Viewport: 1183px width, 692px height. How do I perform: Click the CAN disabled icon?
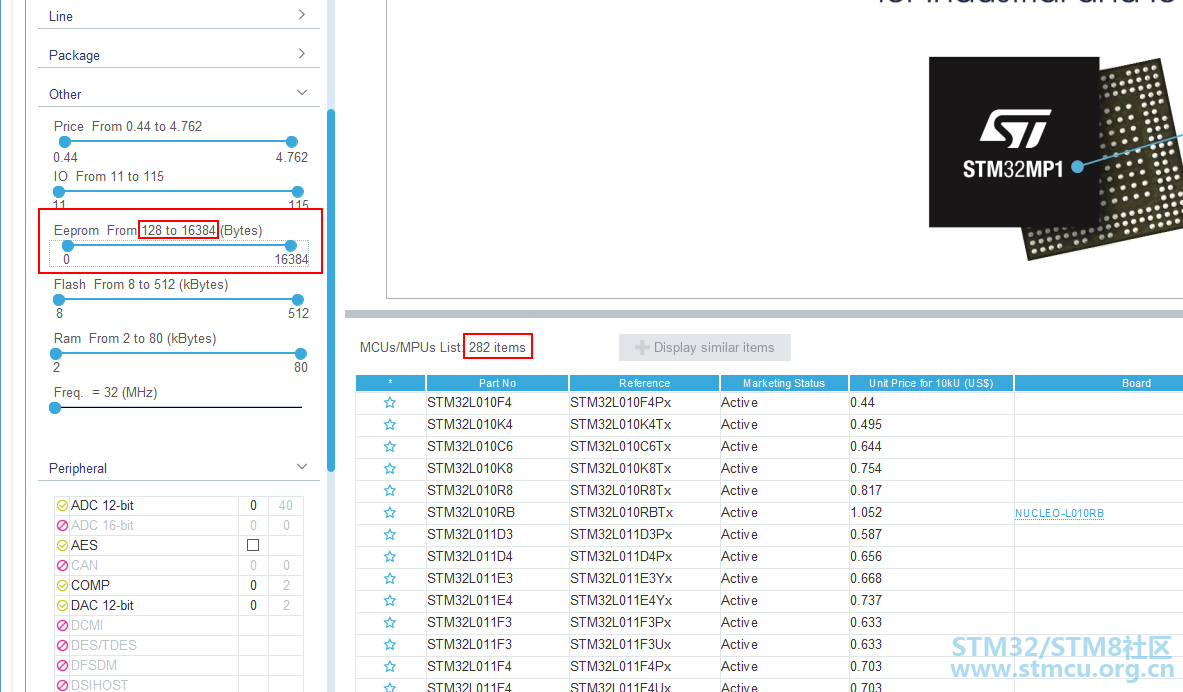(62, 565)
